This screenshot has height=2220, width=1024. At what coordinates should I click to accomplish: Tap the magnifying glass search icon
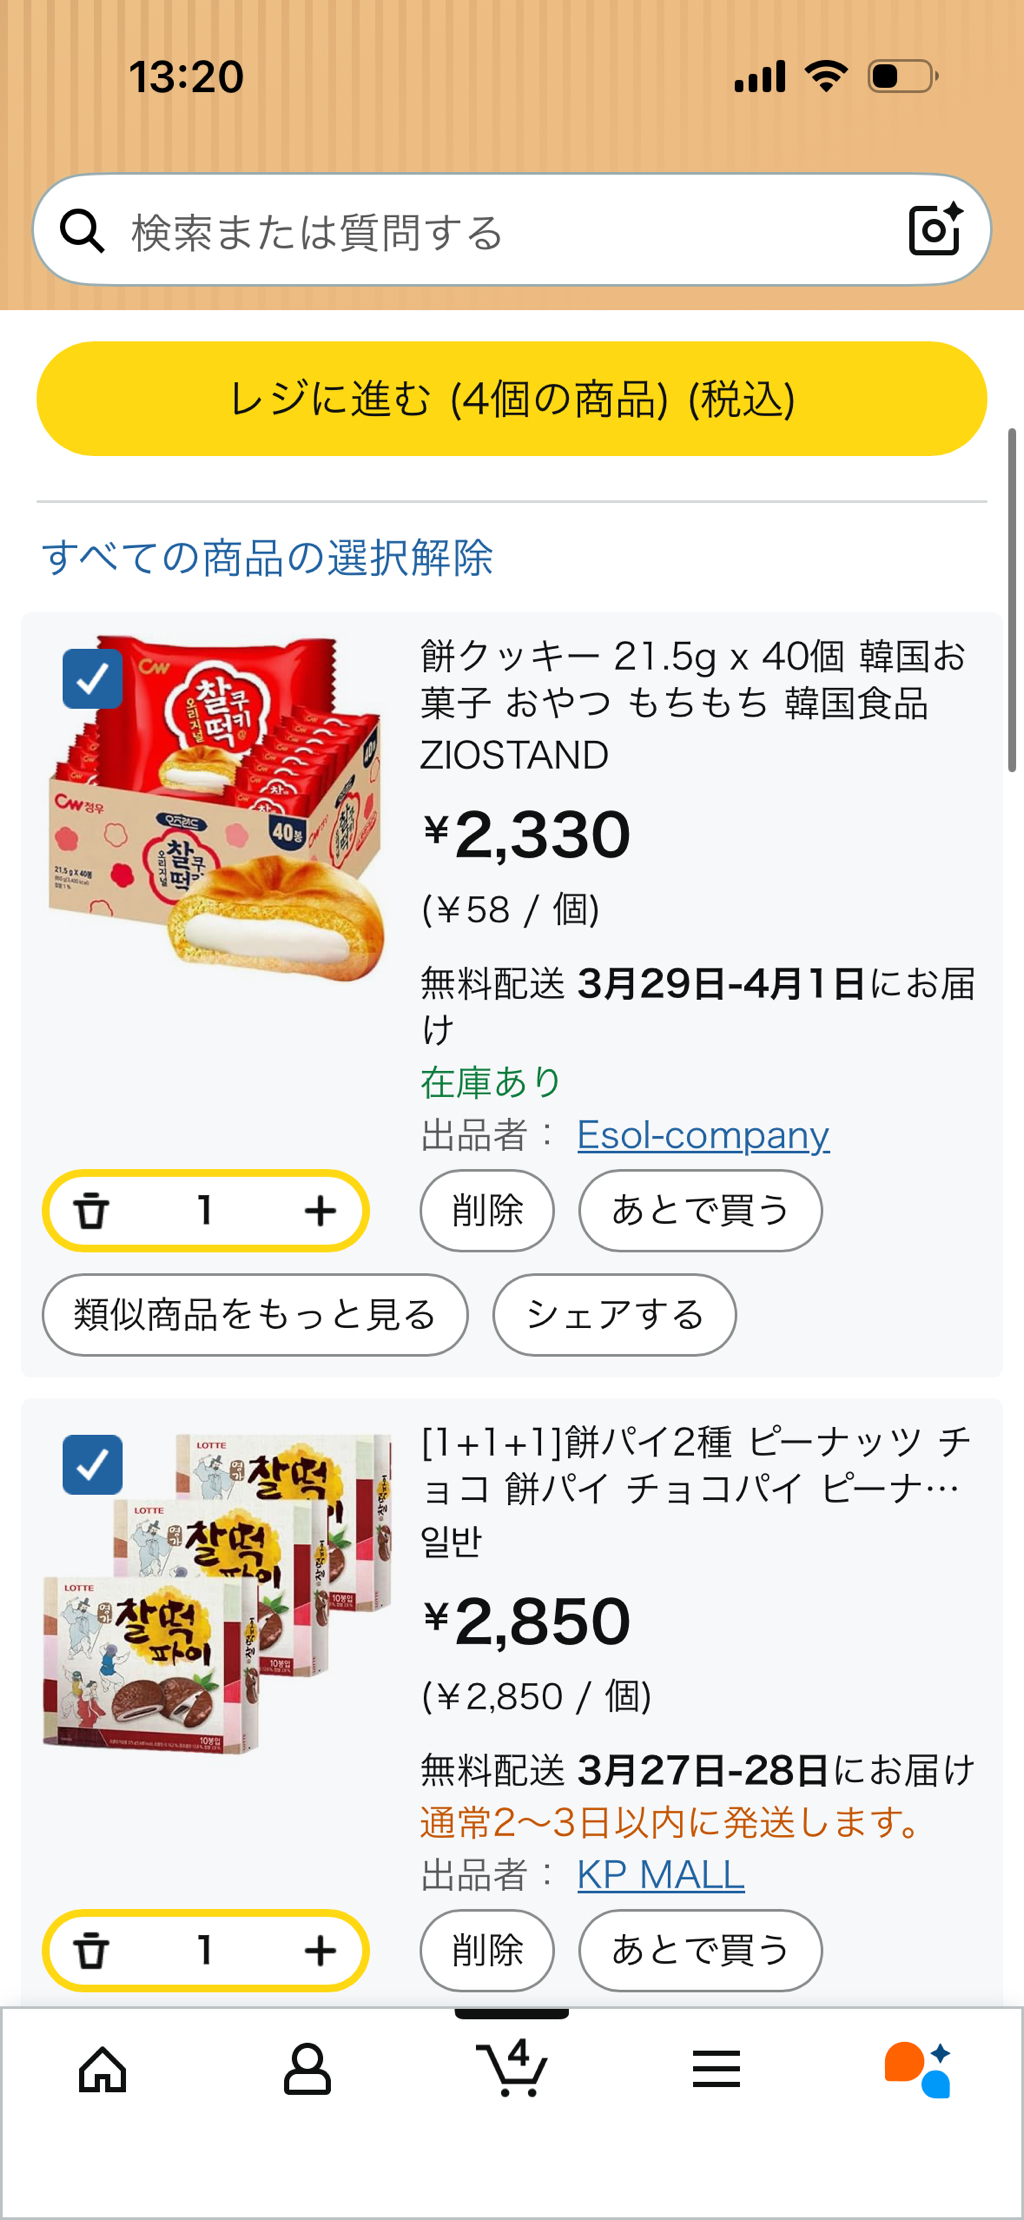[82, 231]
